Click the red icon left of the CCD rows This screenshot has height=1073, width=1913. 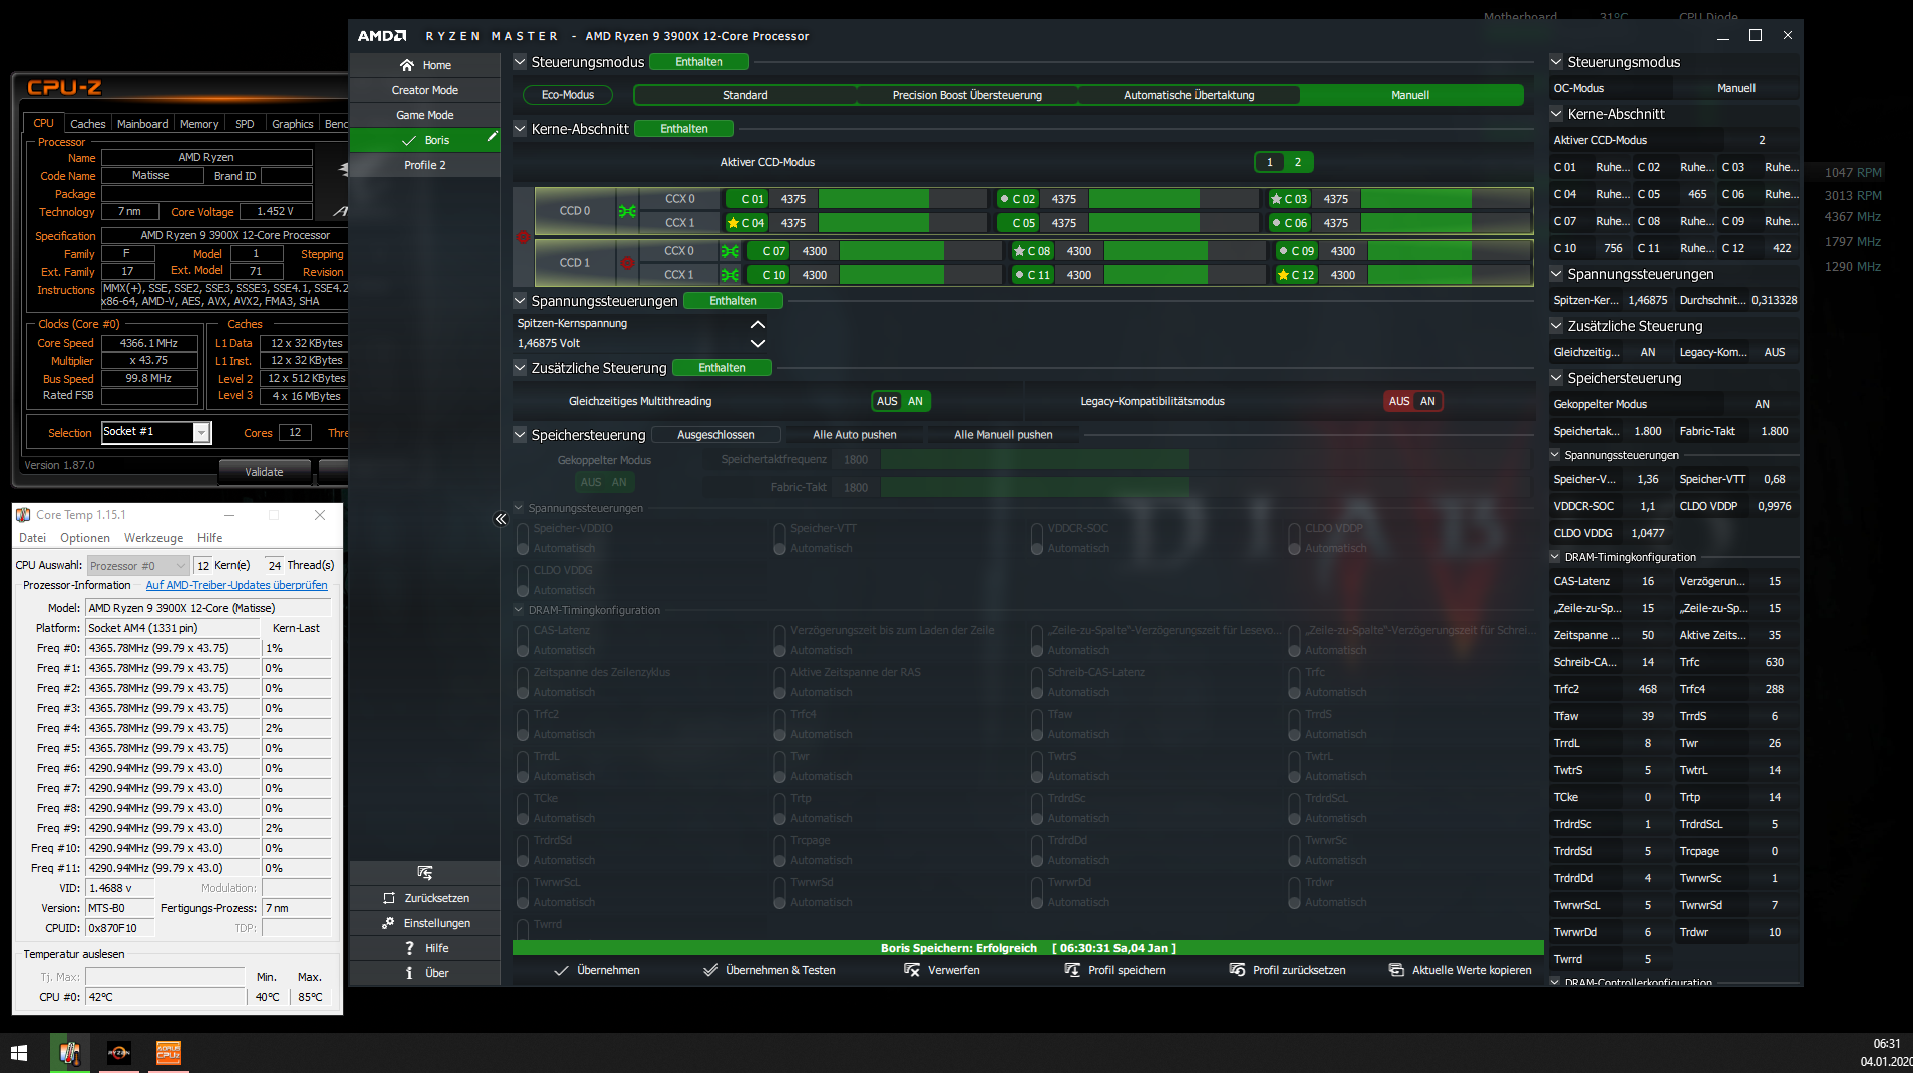523,237
